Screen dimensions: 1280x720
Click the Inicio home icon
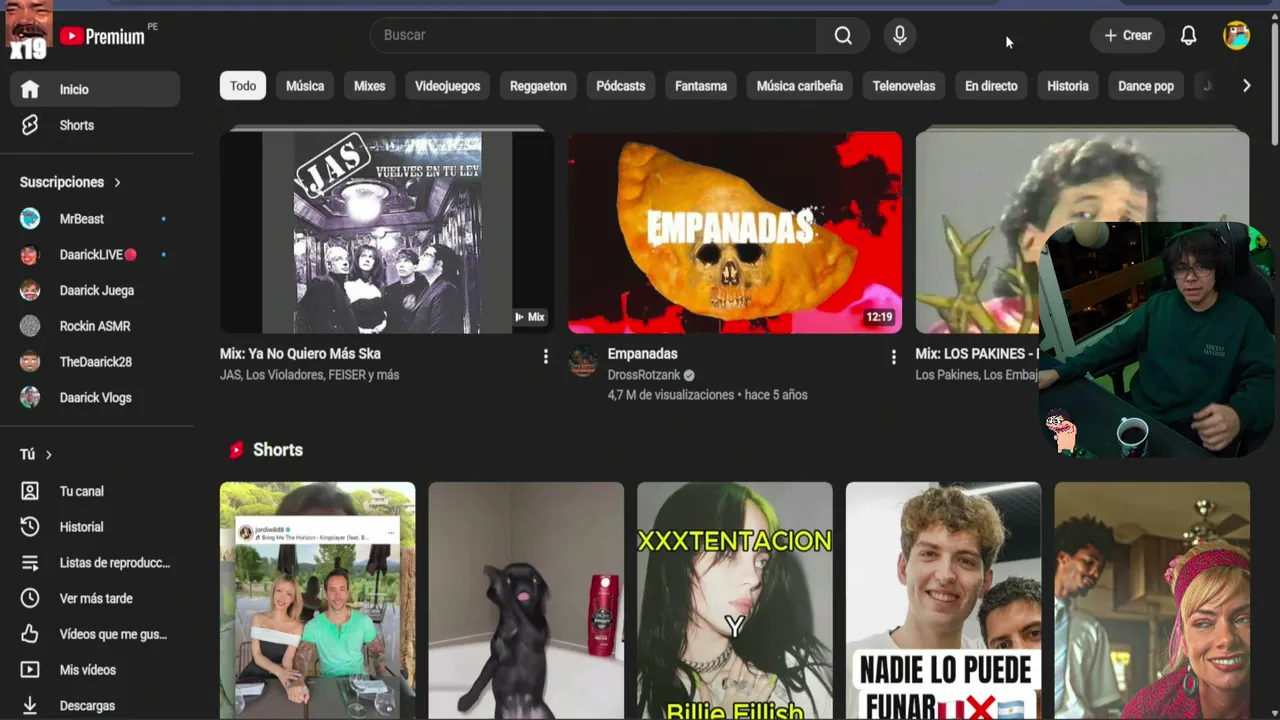pos(30,89)
